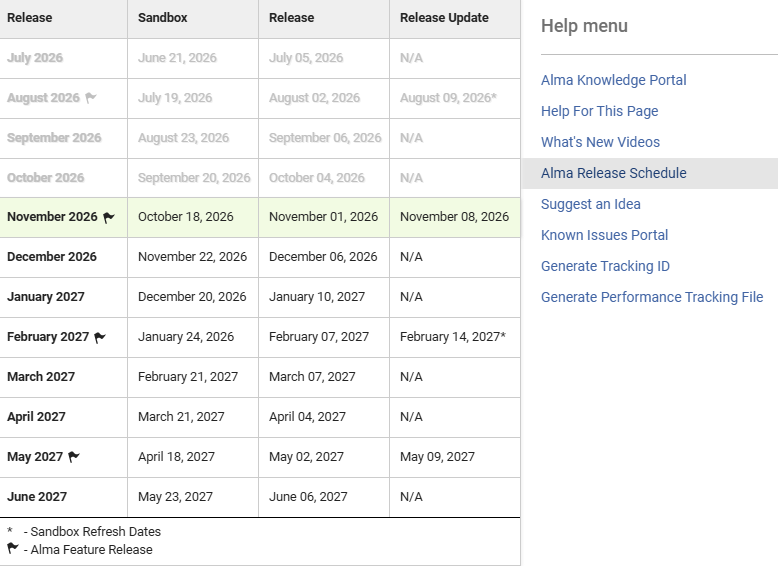Click the September 20, 2026 sandbox date
Image resolution: width=778 pixels, height=566 pixels.
pos(194,178)
